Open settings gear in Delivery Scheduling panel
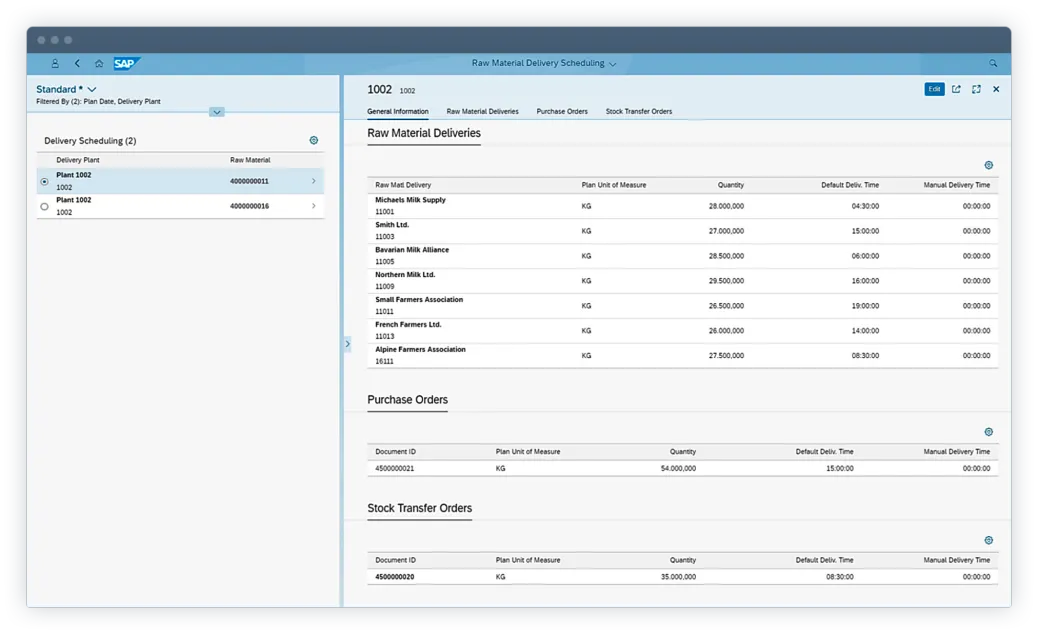 pos(313,140)
